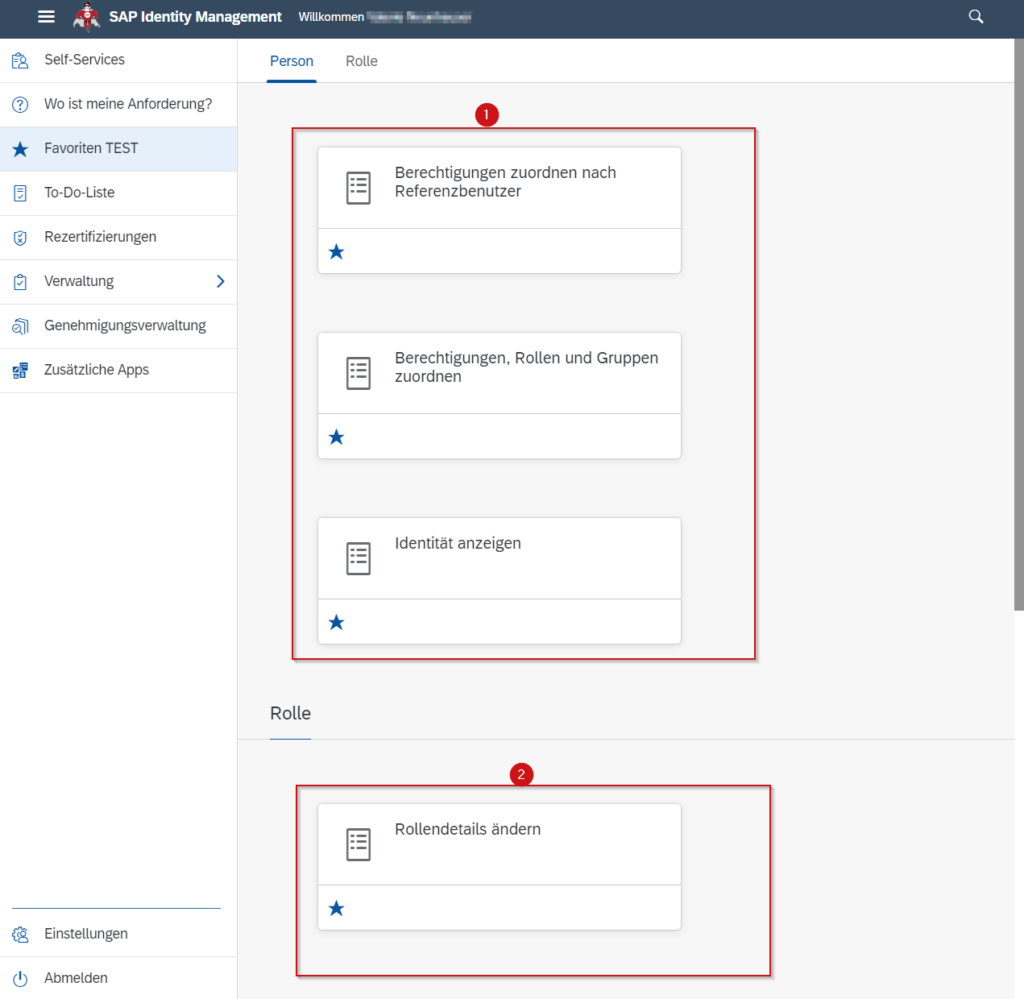Viewport: 1024px width, 999px height.
Task: Toggle favorite star on Identität anzeigen
Action: click(x=336, y=622)
